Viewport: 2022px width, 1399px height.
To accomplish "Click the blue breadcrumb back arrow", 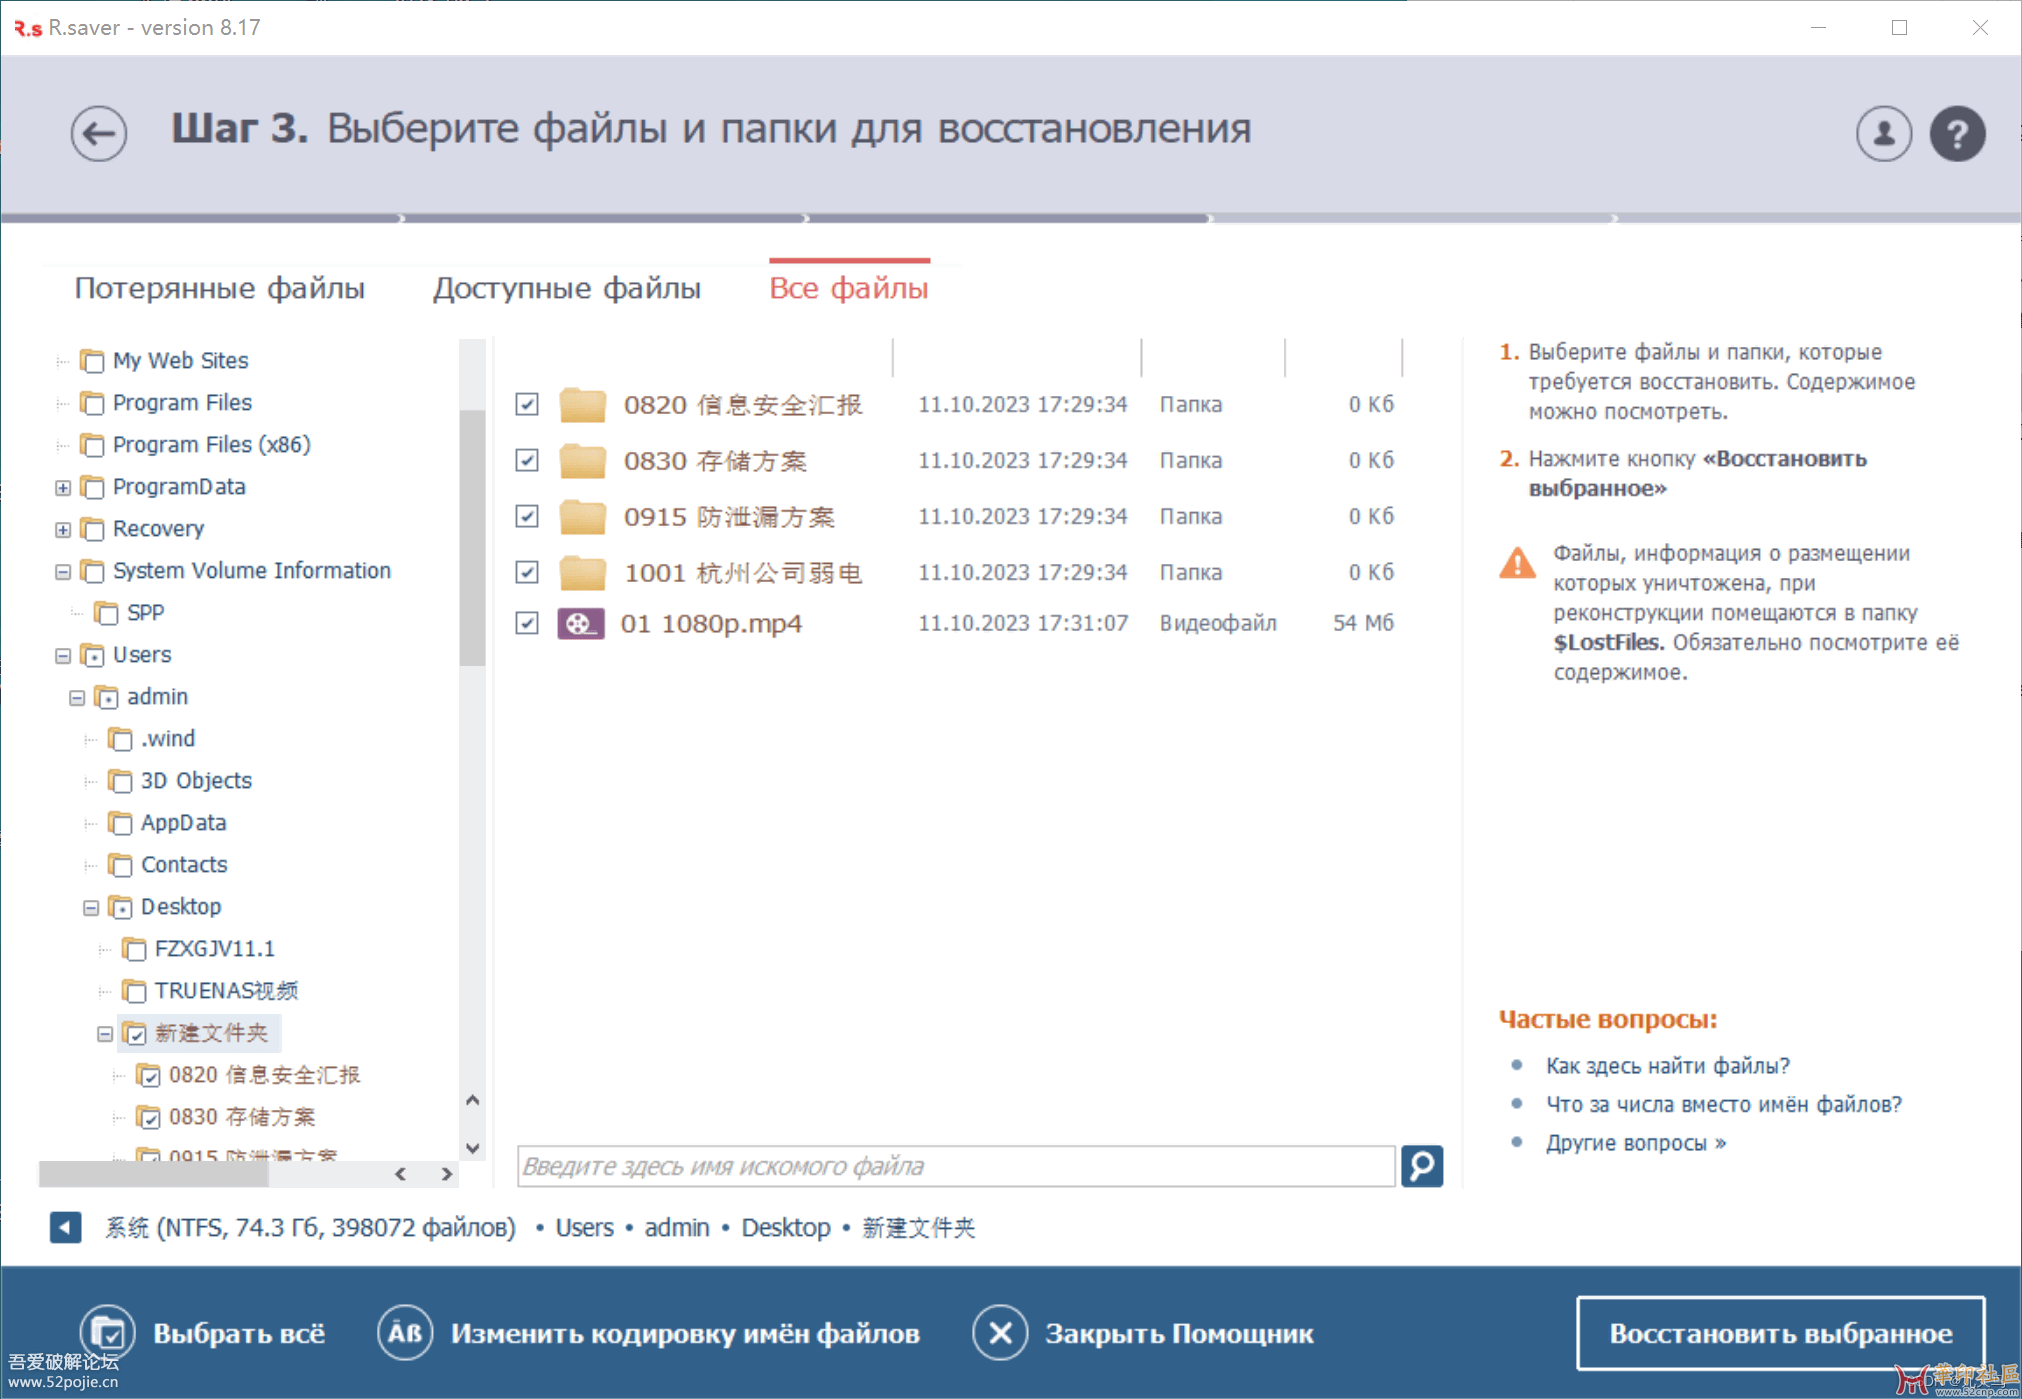I will tap(65, 1227).
